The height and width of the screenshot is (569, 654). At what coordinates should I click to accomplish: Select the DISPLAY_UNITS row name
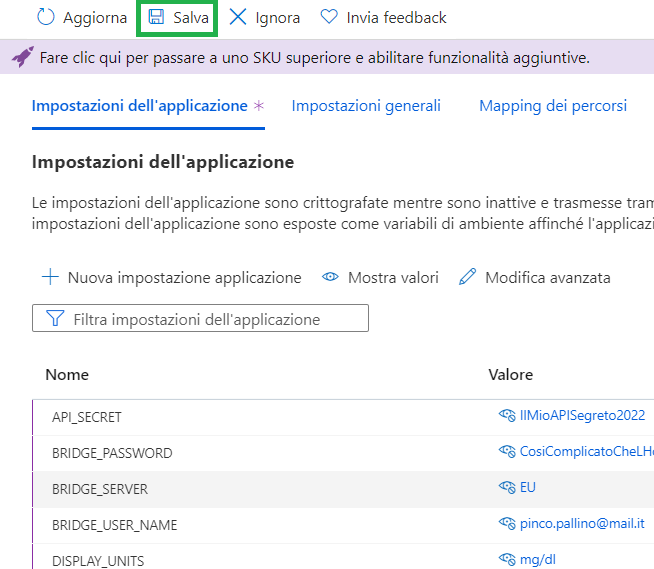point(98,561)
